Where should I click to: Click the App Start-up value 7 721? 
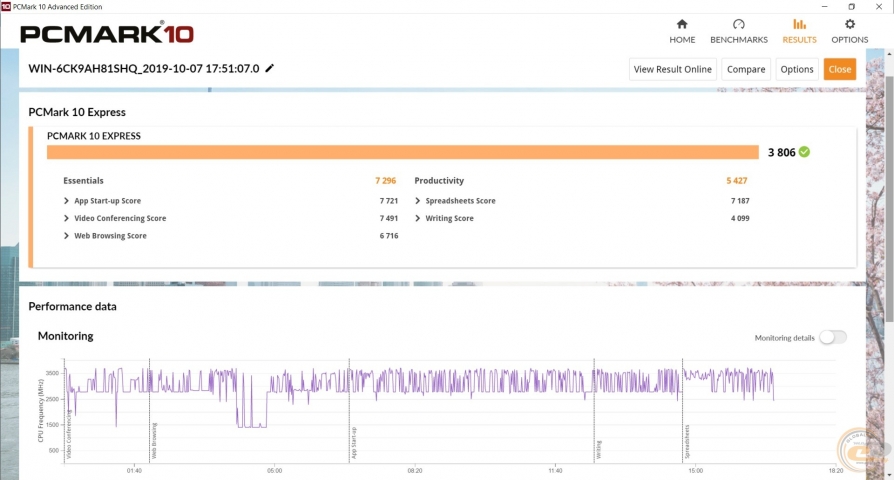pos(389,201)
